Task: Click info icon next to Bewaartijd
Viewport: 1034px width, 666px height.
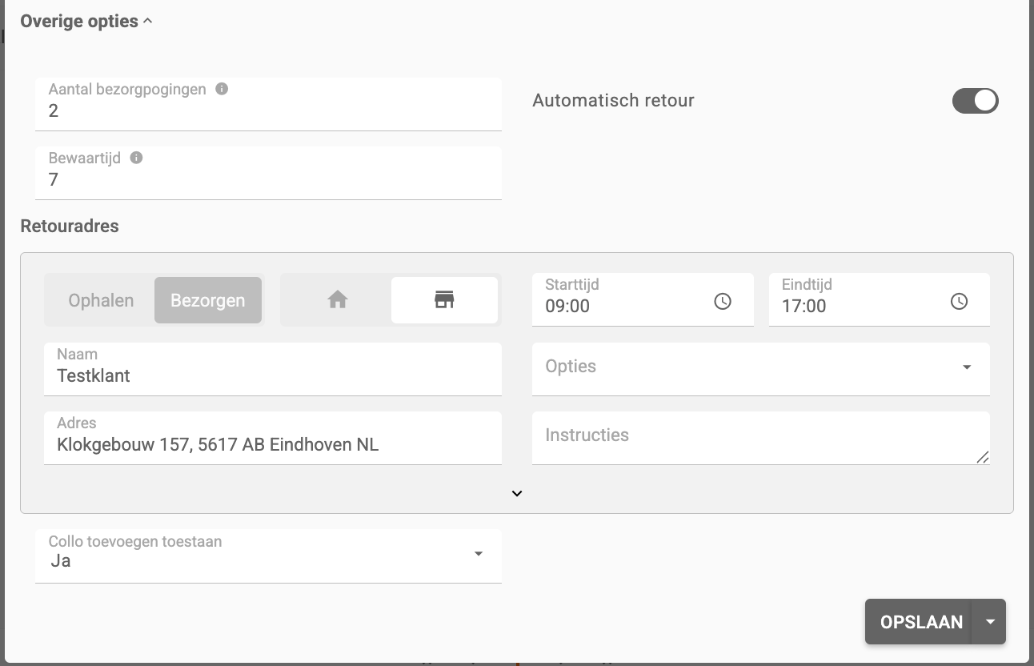Action: pyautogui.click(x=137, y=158)
